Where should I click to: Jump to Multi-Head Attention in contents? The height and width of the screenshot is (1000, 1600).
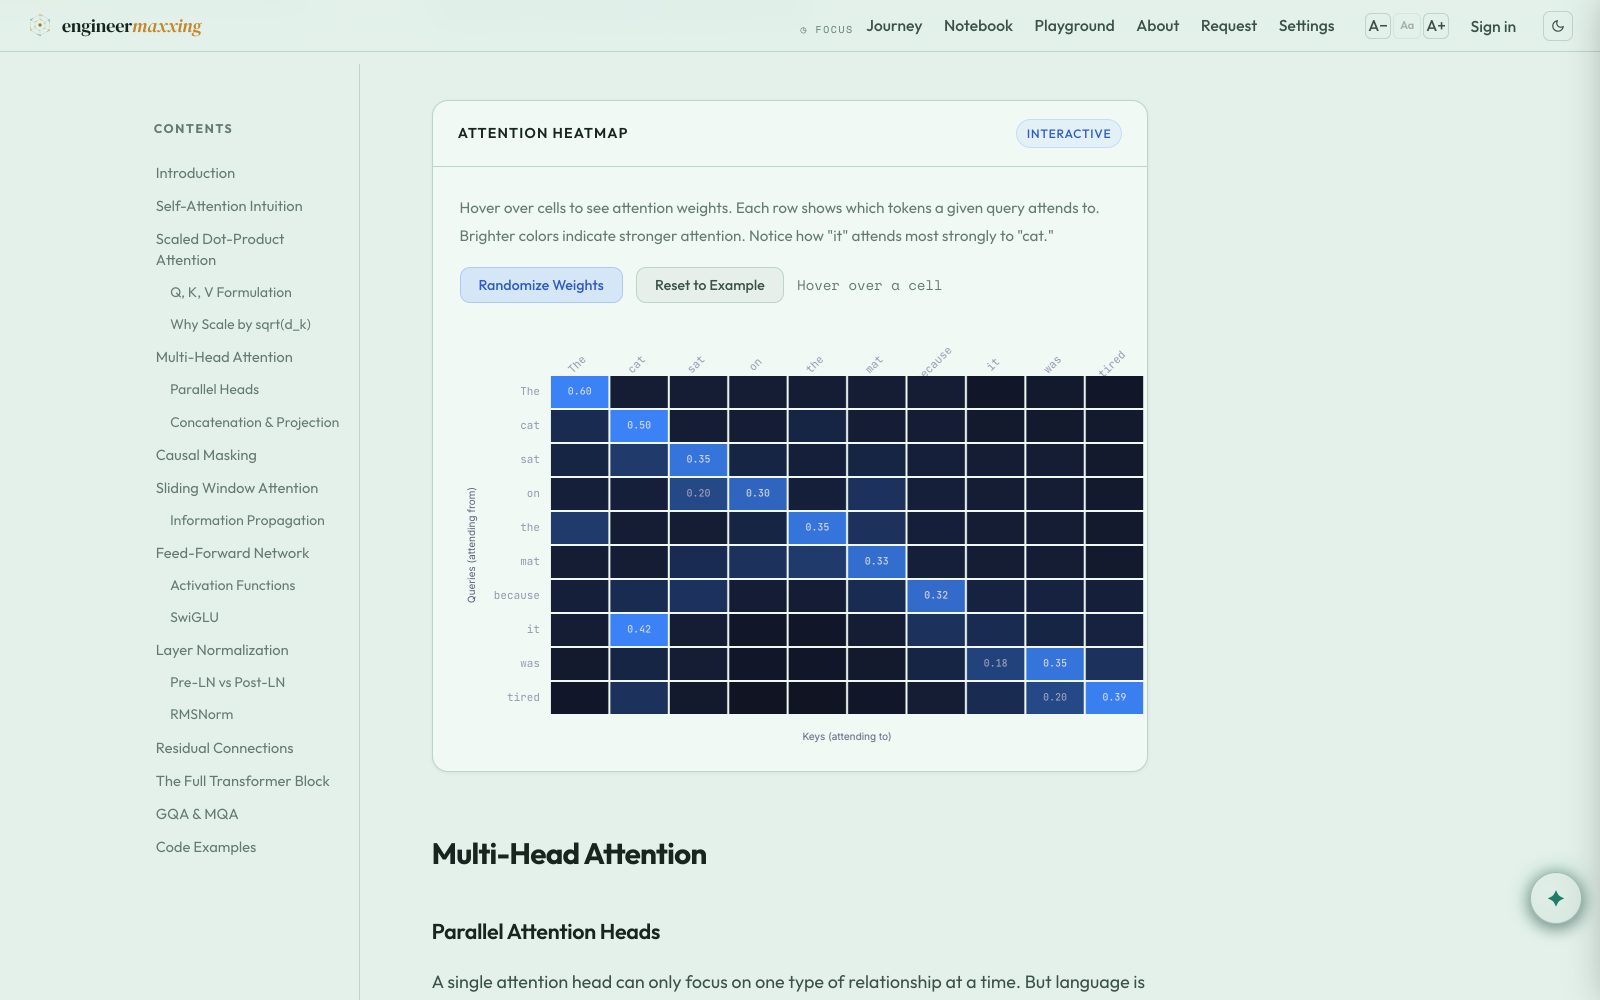pos(224,357)
